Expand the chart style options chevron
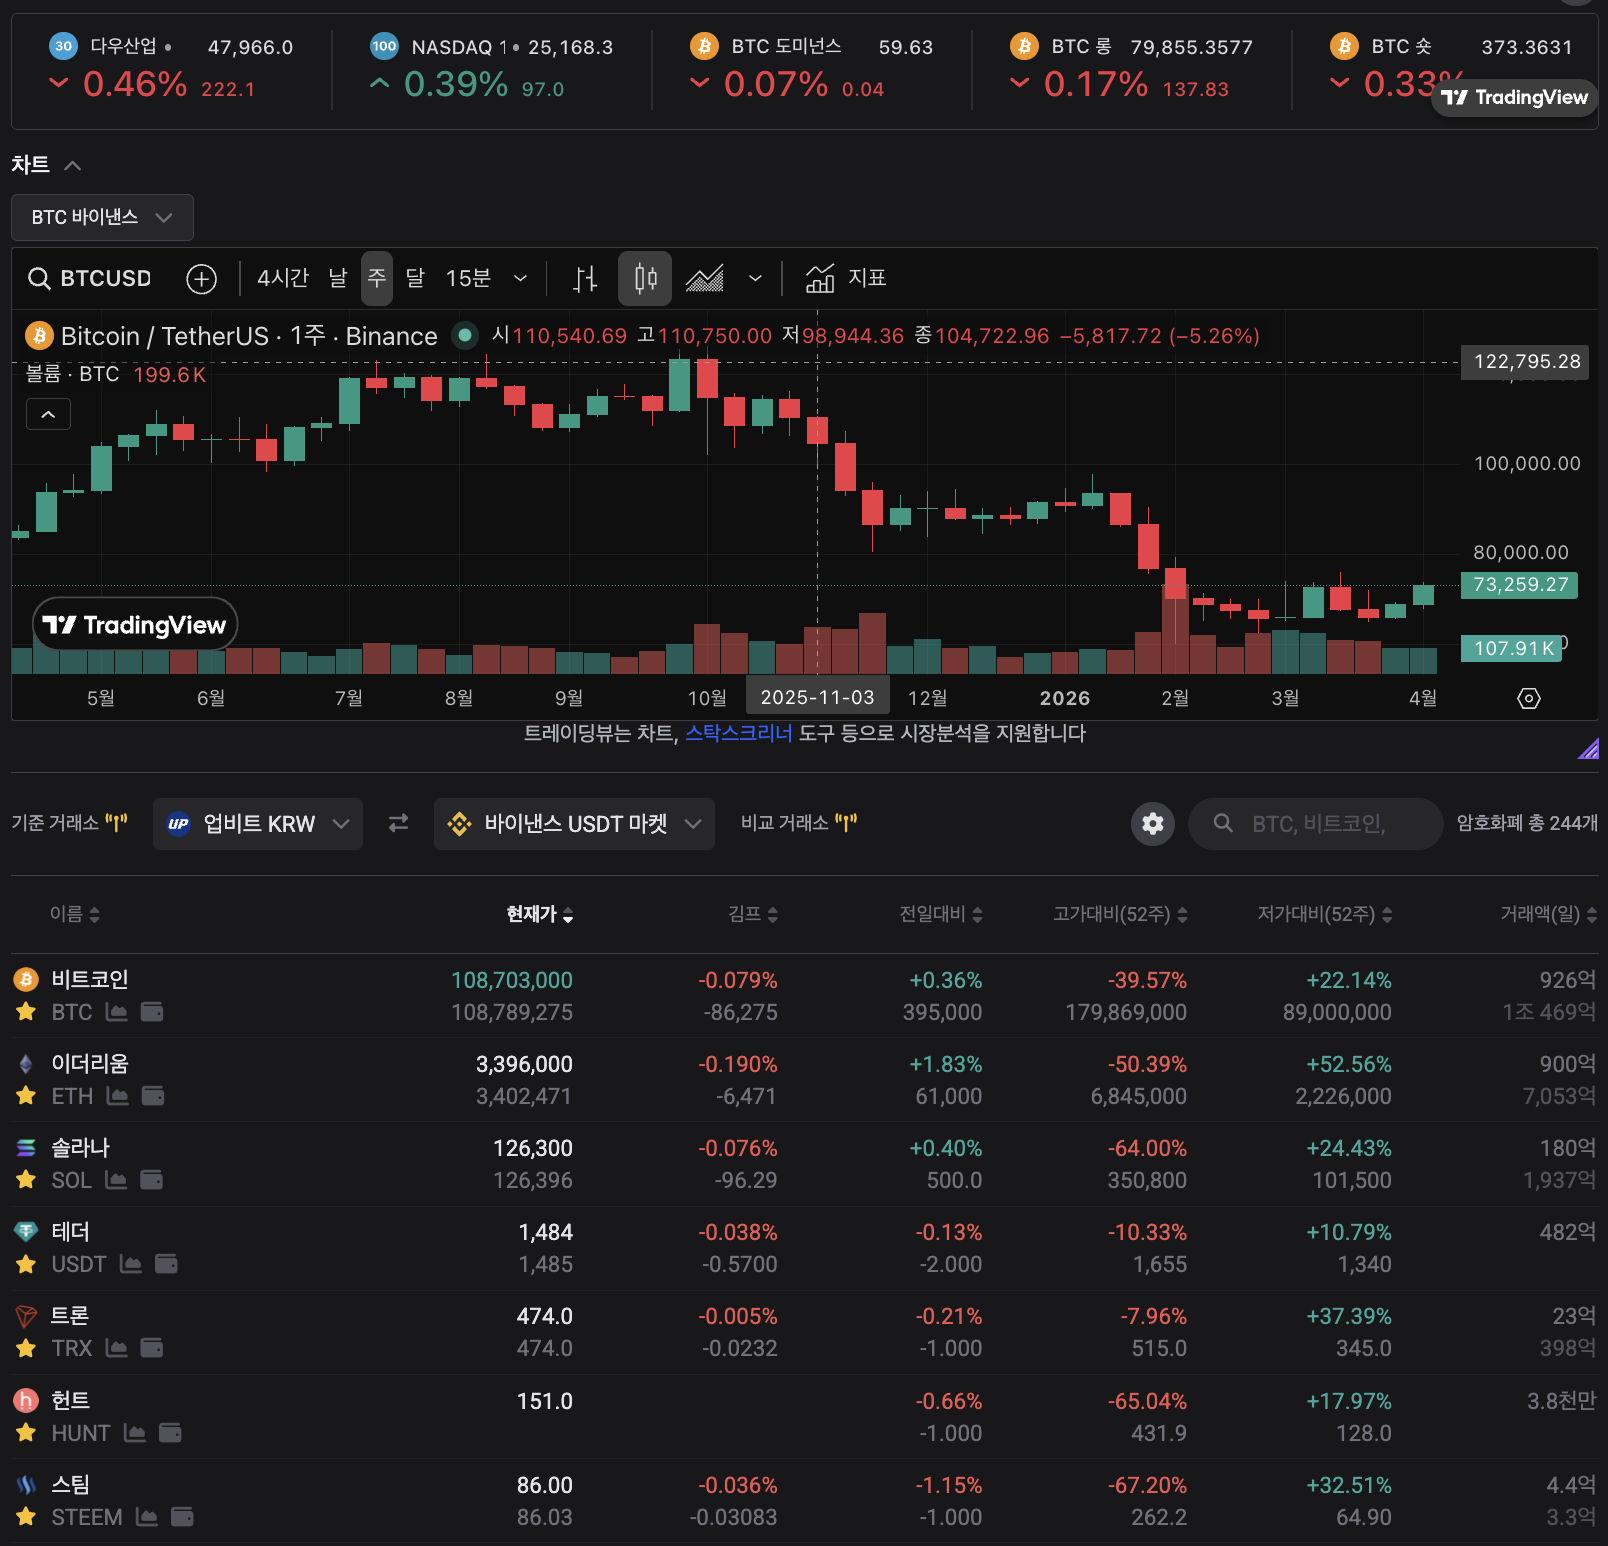 click(755, 278)
